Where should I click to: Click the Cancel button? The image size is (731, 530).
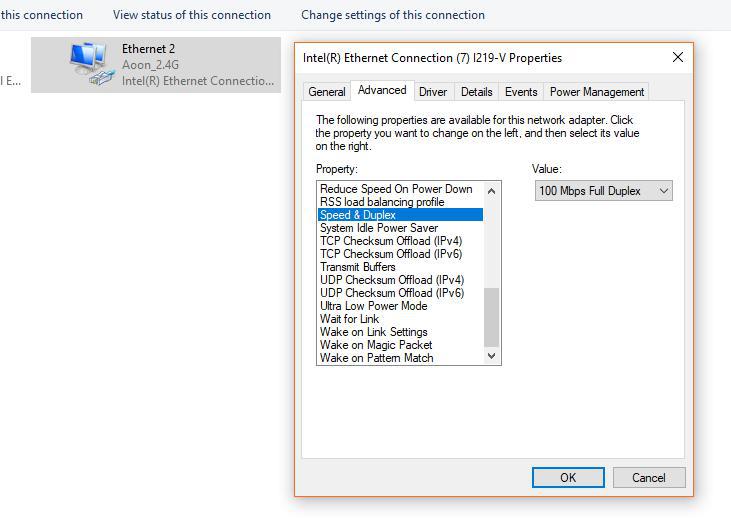[648, 477]
